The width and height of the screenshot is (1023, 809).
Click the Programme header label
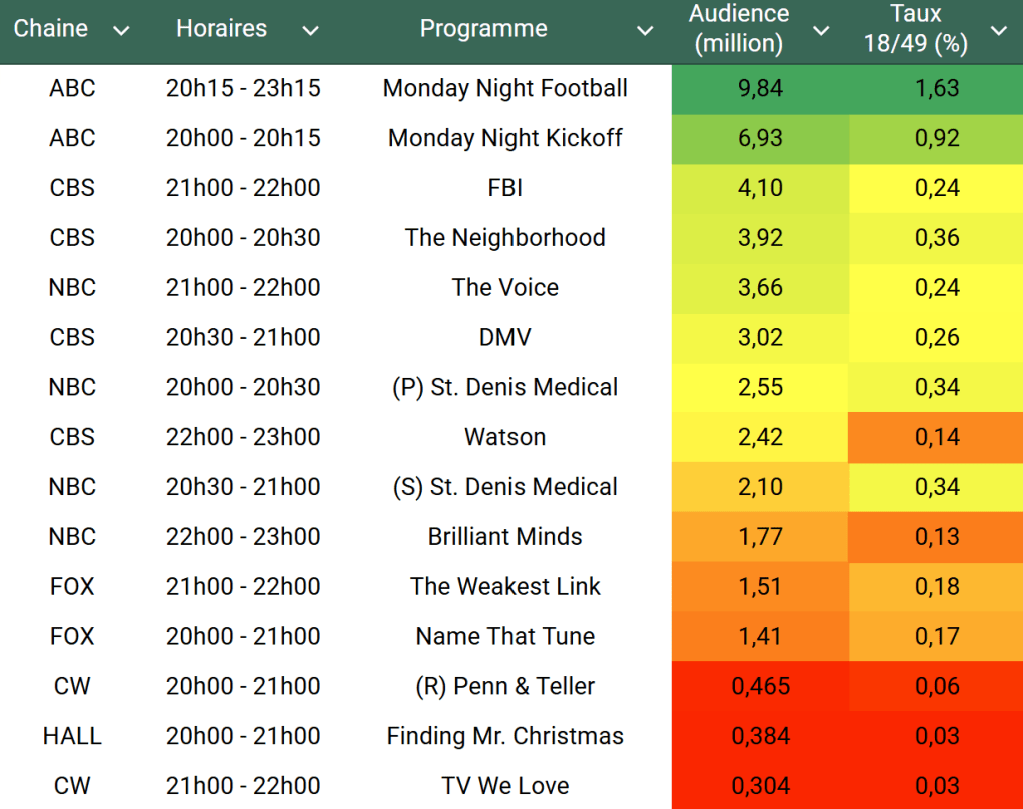point(483,29)
